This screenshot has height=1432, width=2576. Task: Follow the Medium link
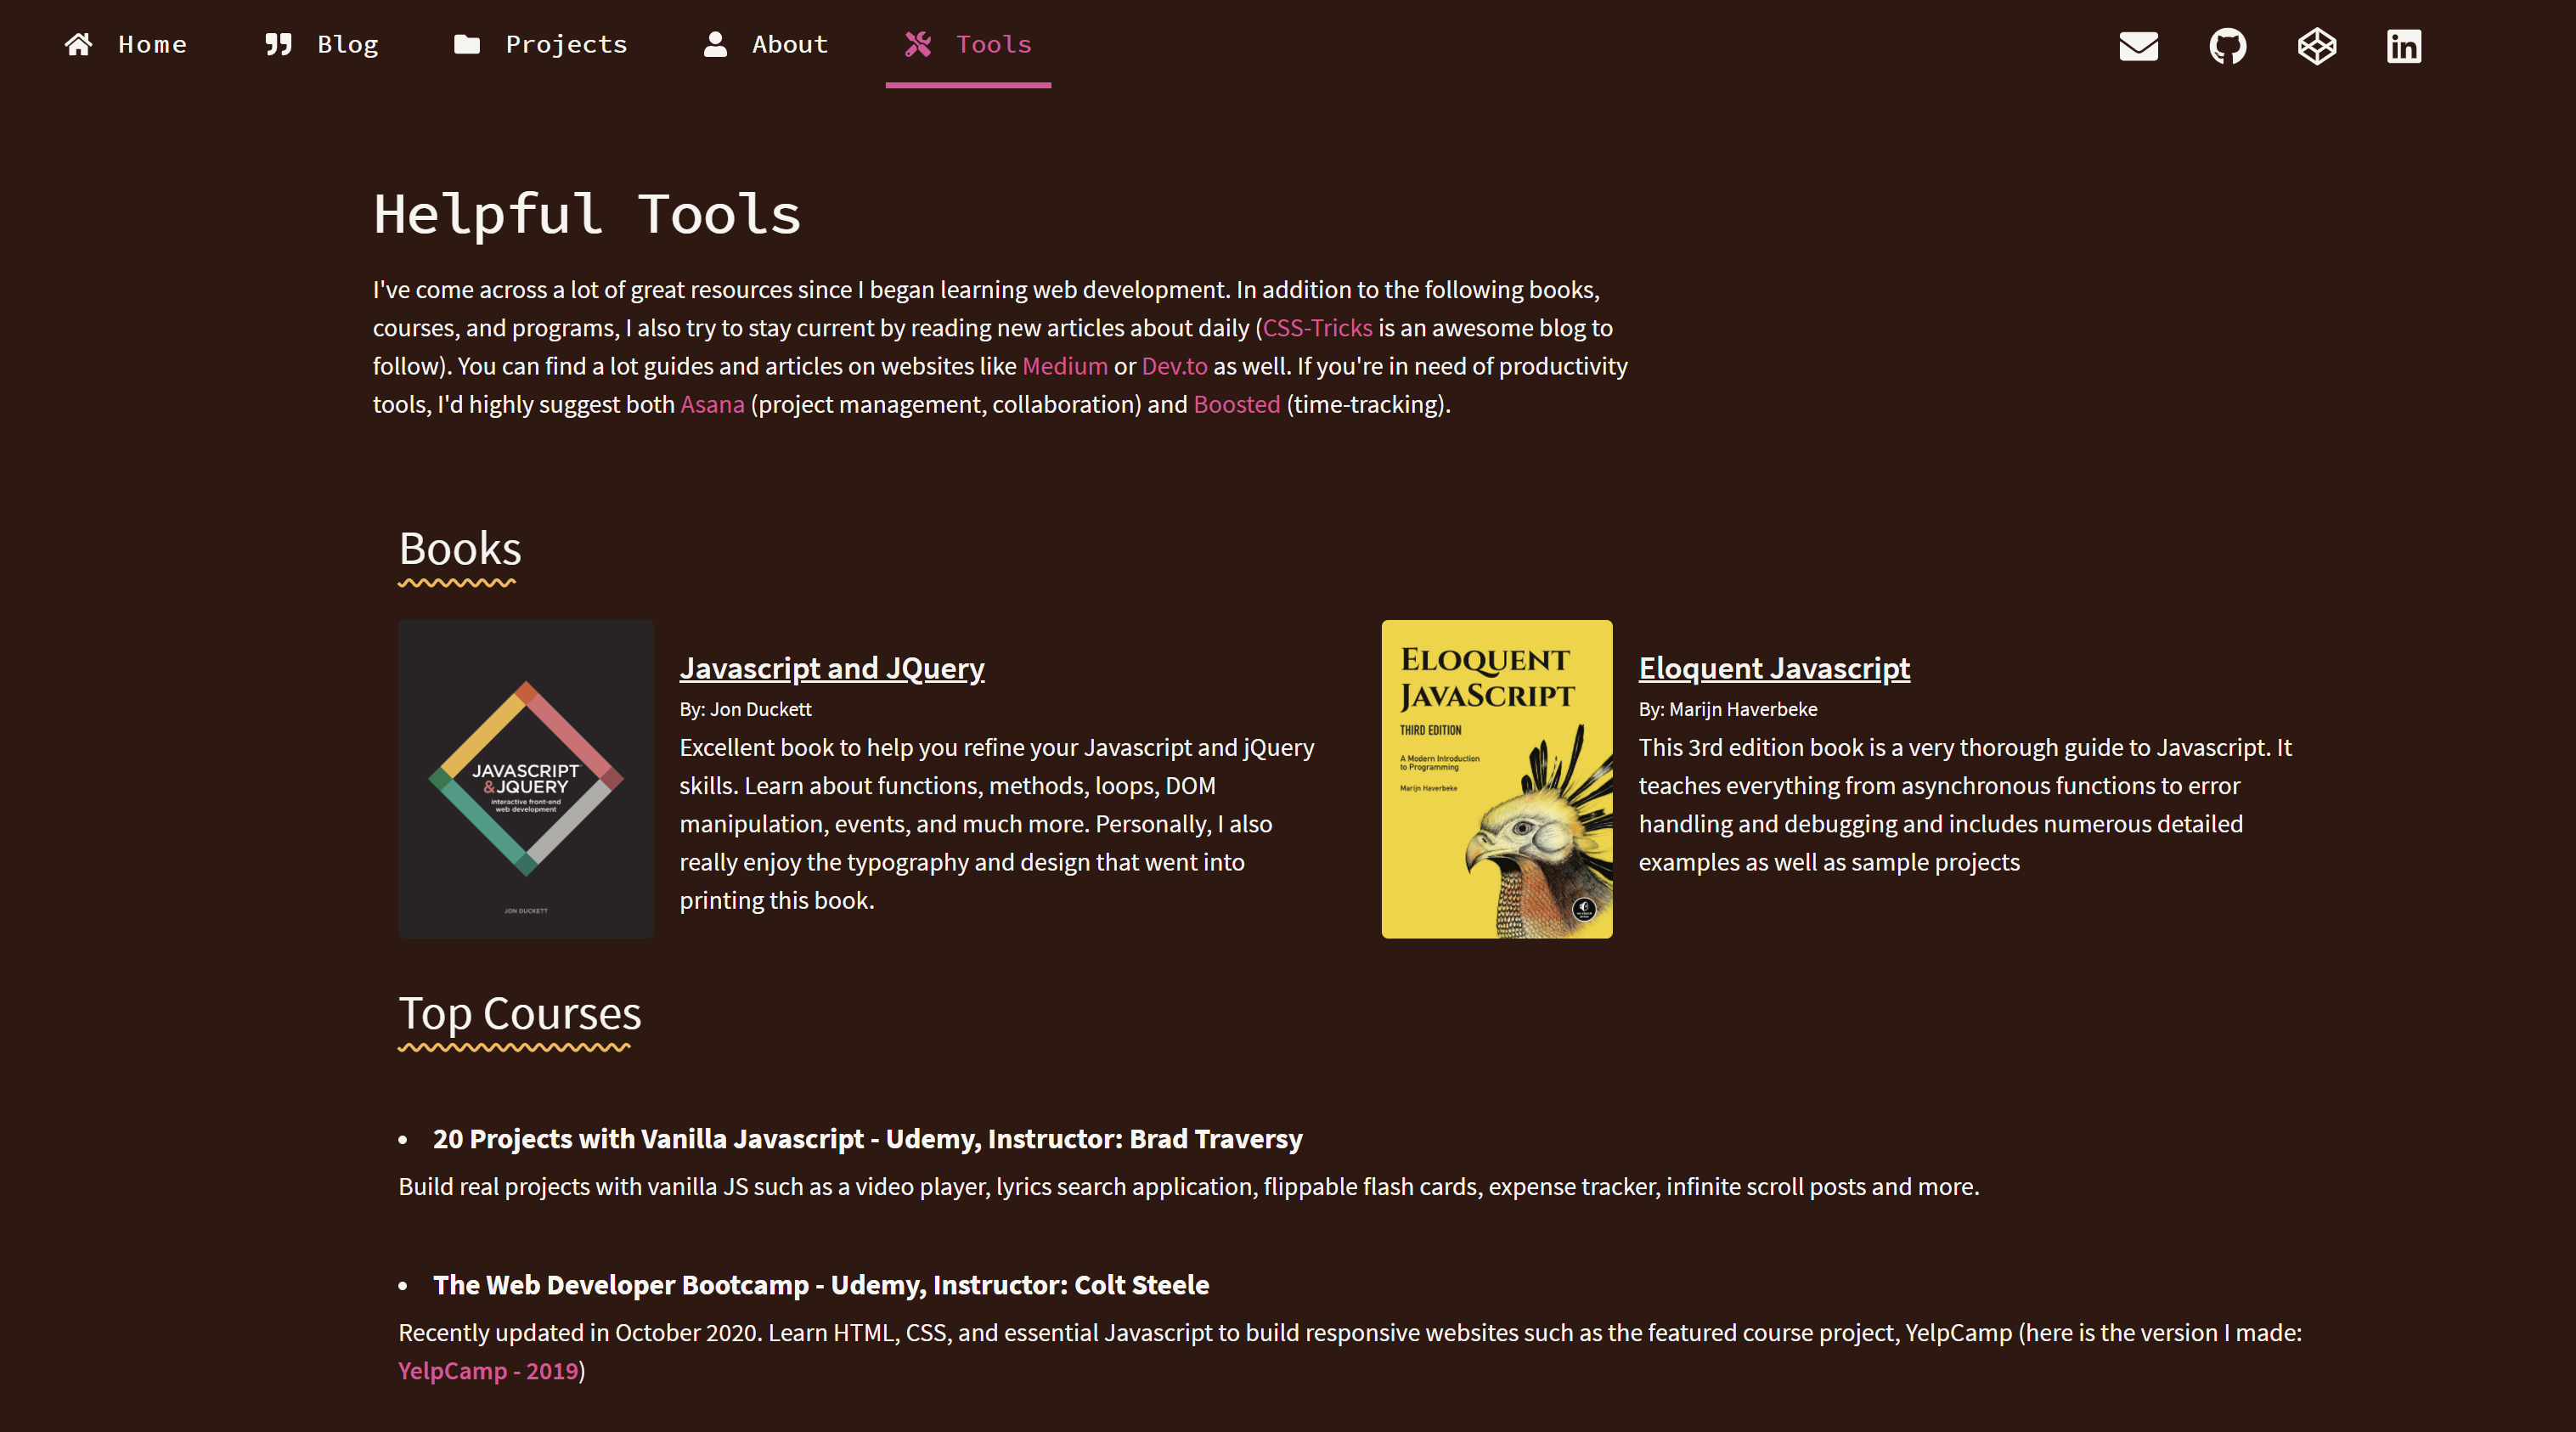[x=1064, y=366]
